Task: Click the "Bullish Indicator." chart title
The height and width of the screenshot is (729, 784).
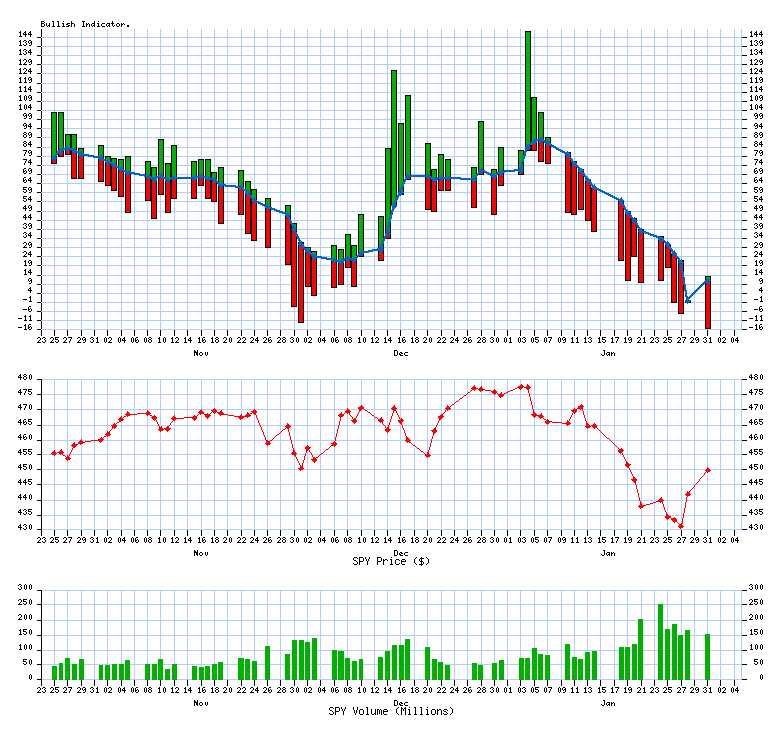Action: 85,23
